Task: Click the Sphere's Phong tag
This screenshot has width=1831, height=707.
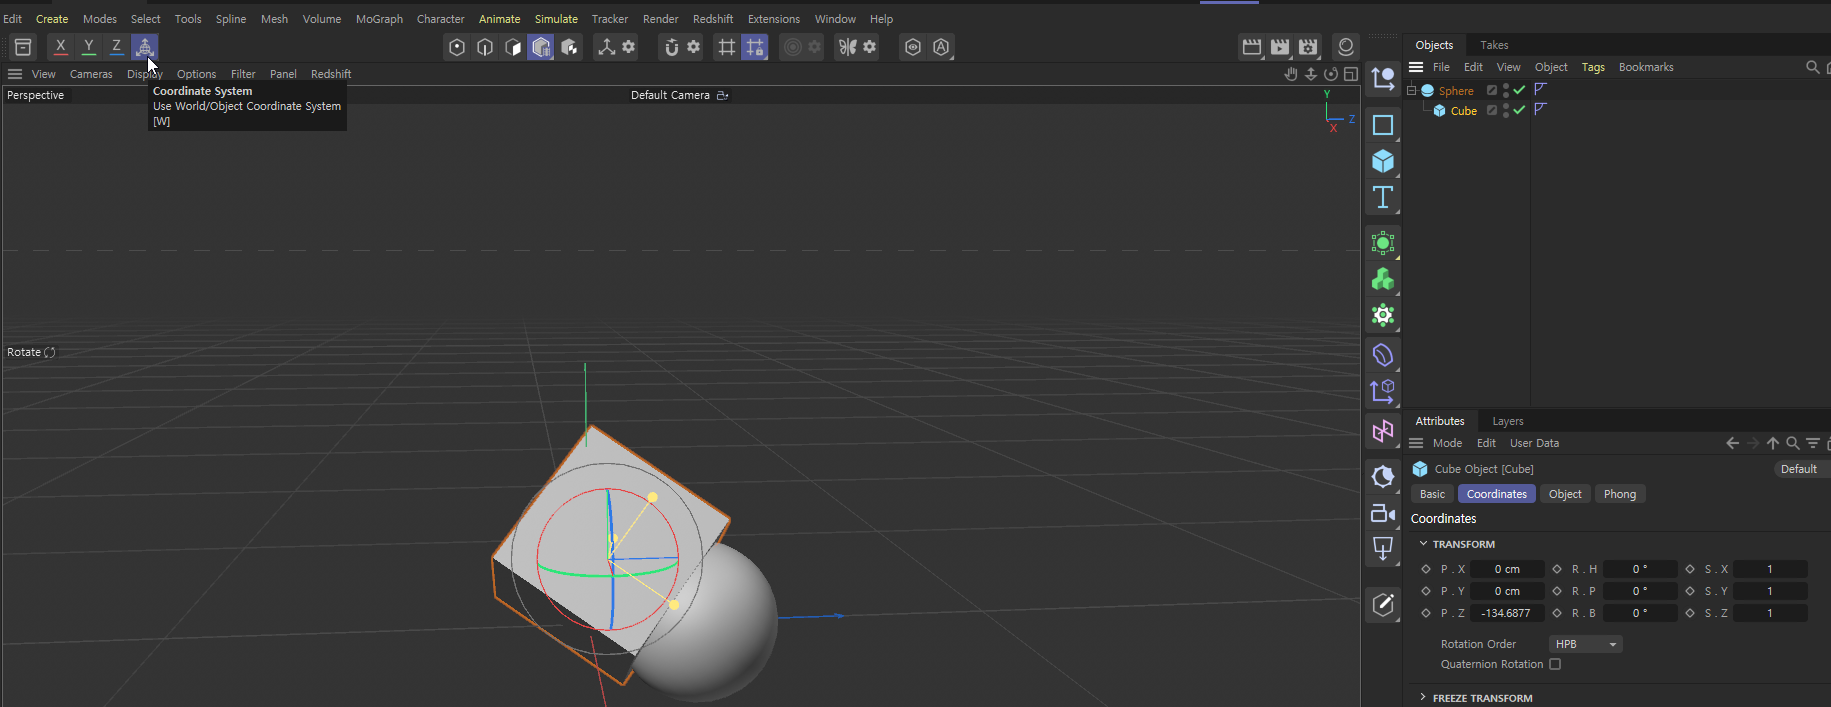Action: (x=1541, y=90)
